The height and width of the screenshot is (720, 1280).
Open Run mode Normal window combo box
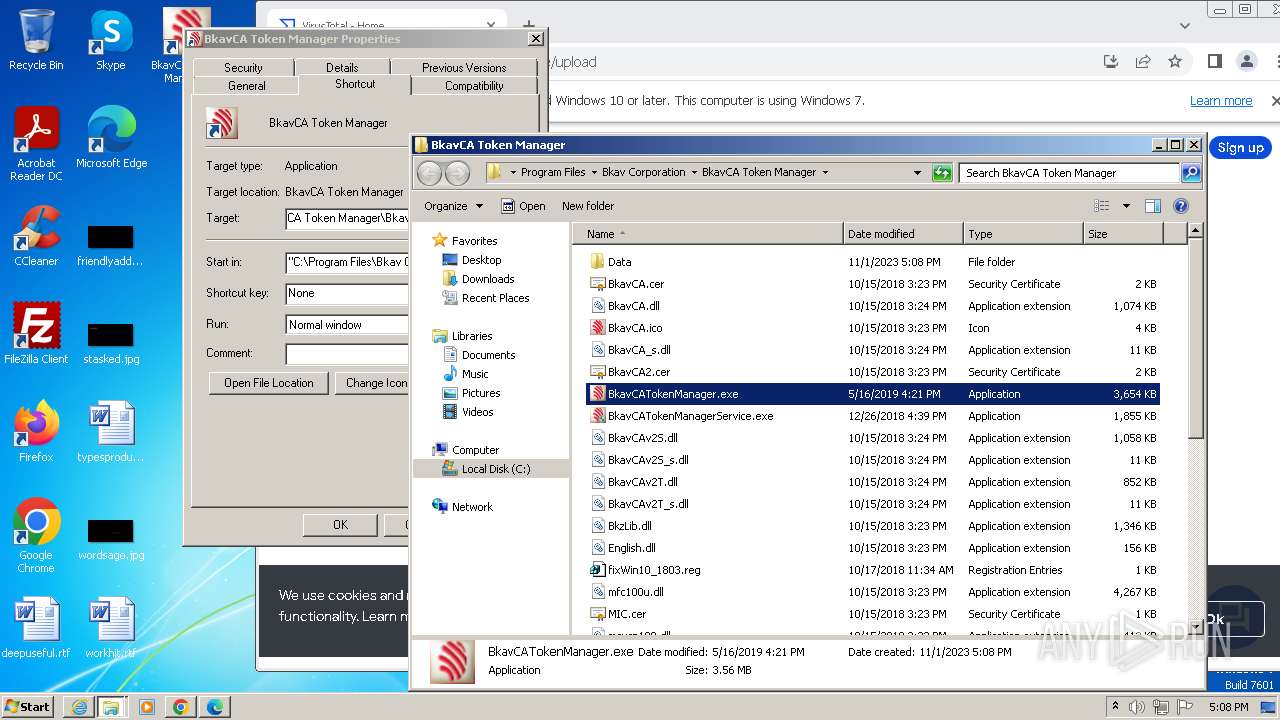tap(347, 325)
